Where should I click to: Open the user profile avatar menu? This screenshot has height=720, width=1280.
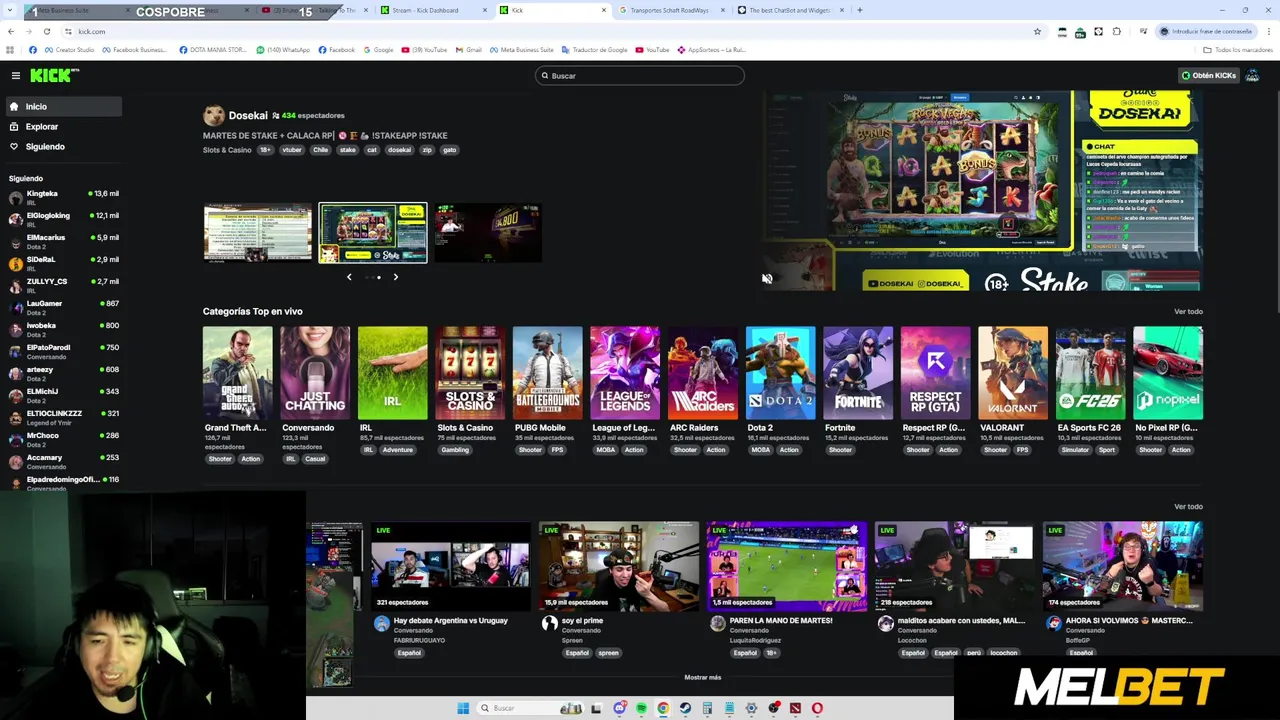pos(1252,75)
